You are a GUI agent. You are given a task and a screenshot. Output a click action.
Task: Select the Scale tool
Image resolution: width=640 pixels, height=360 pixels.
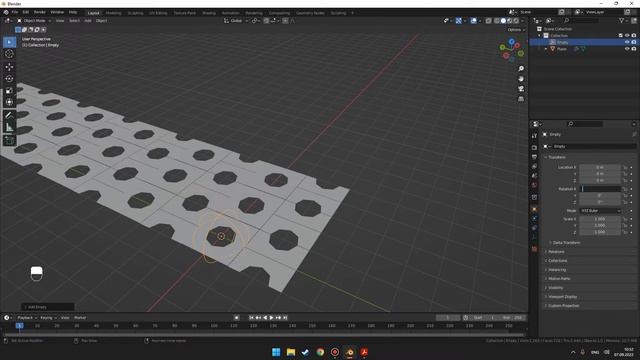coord(9,91)
